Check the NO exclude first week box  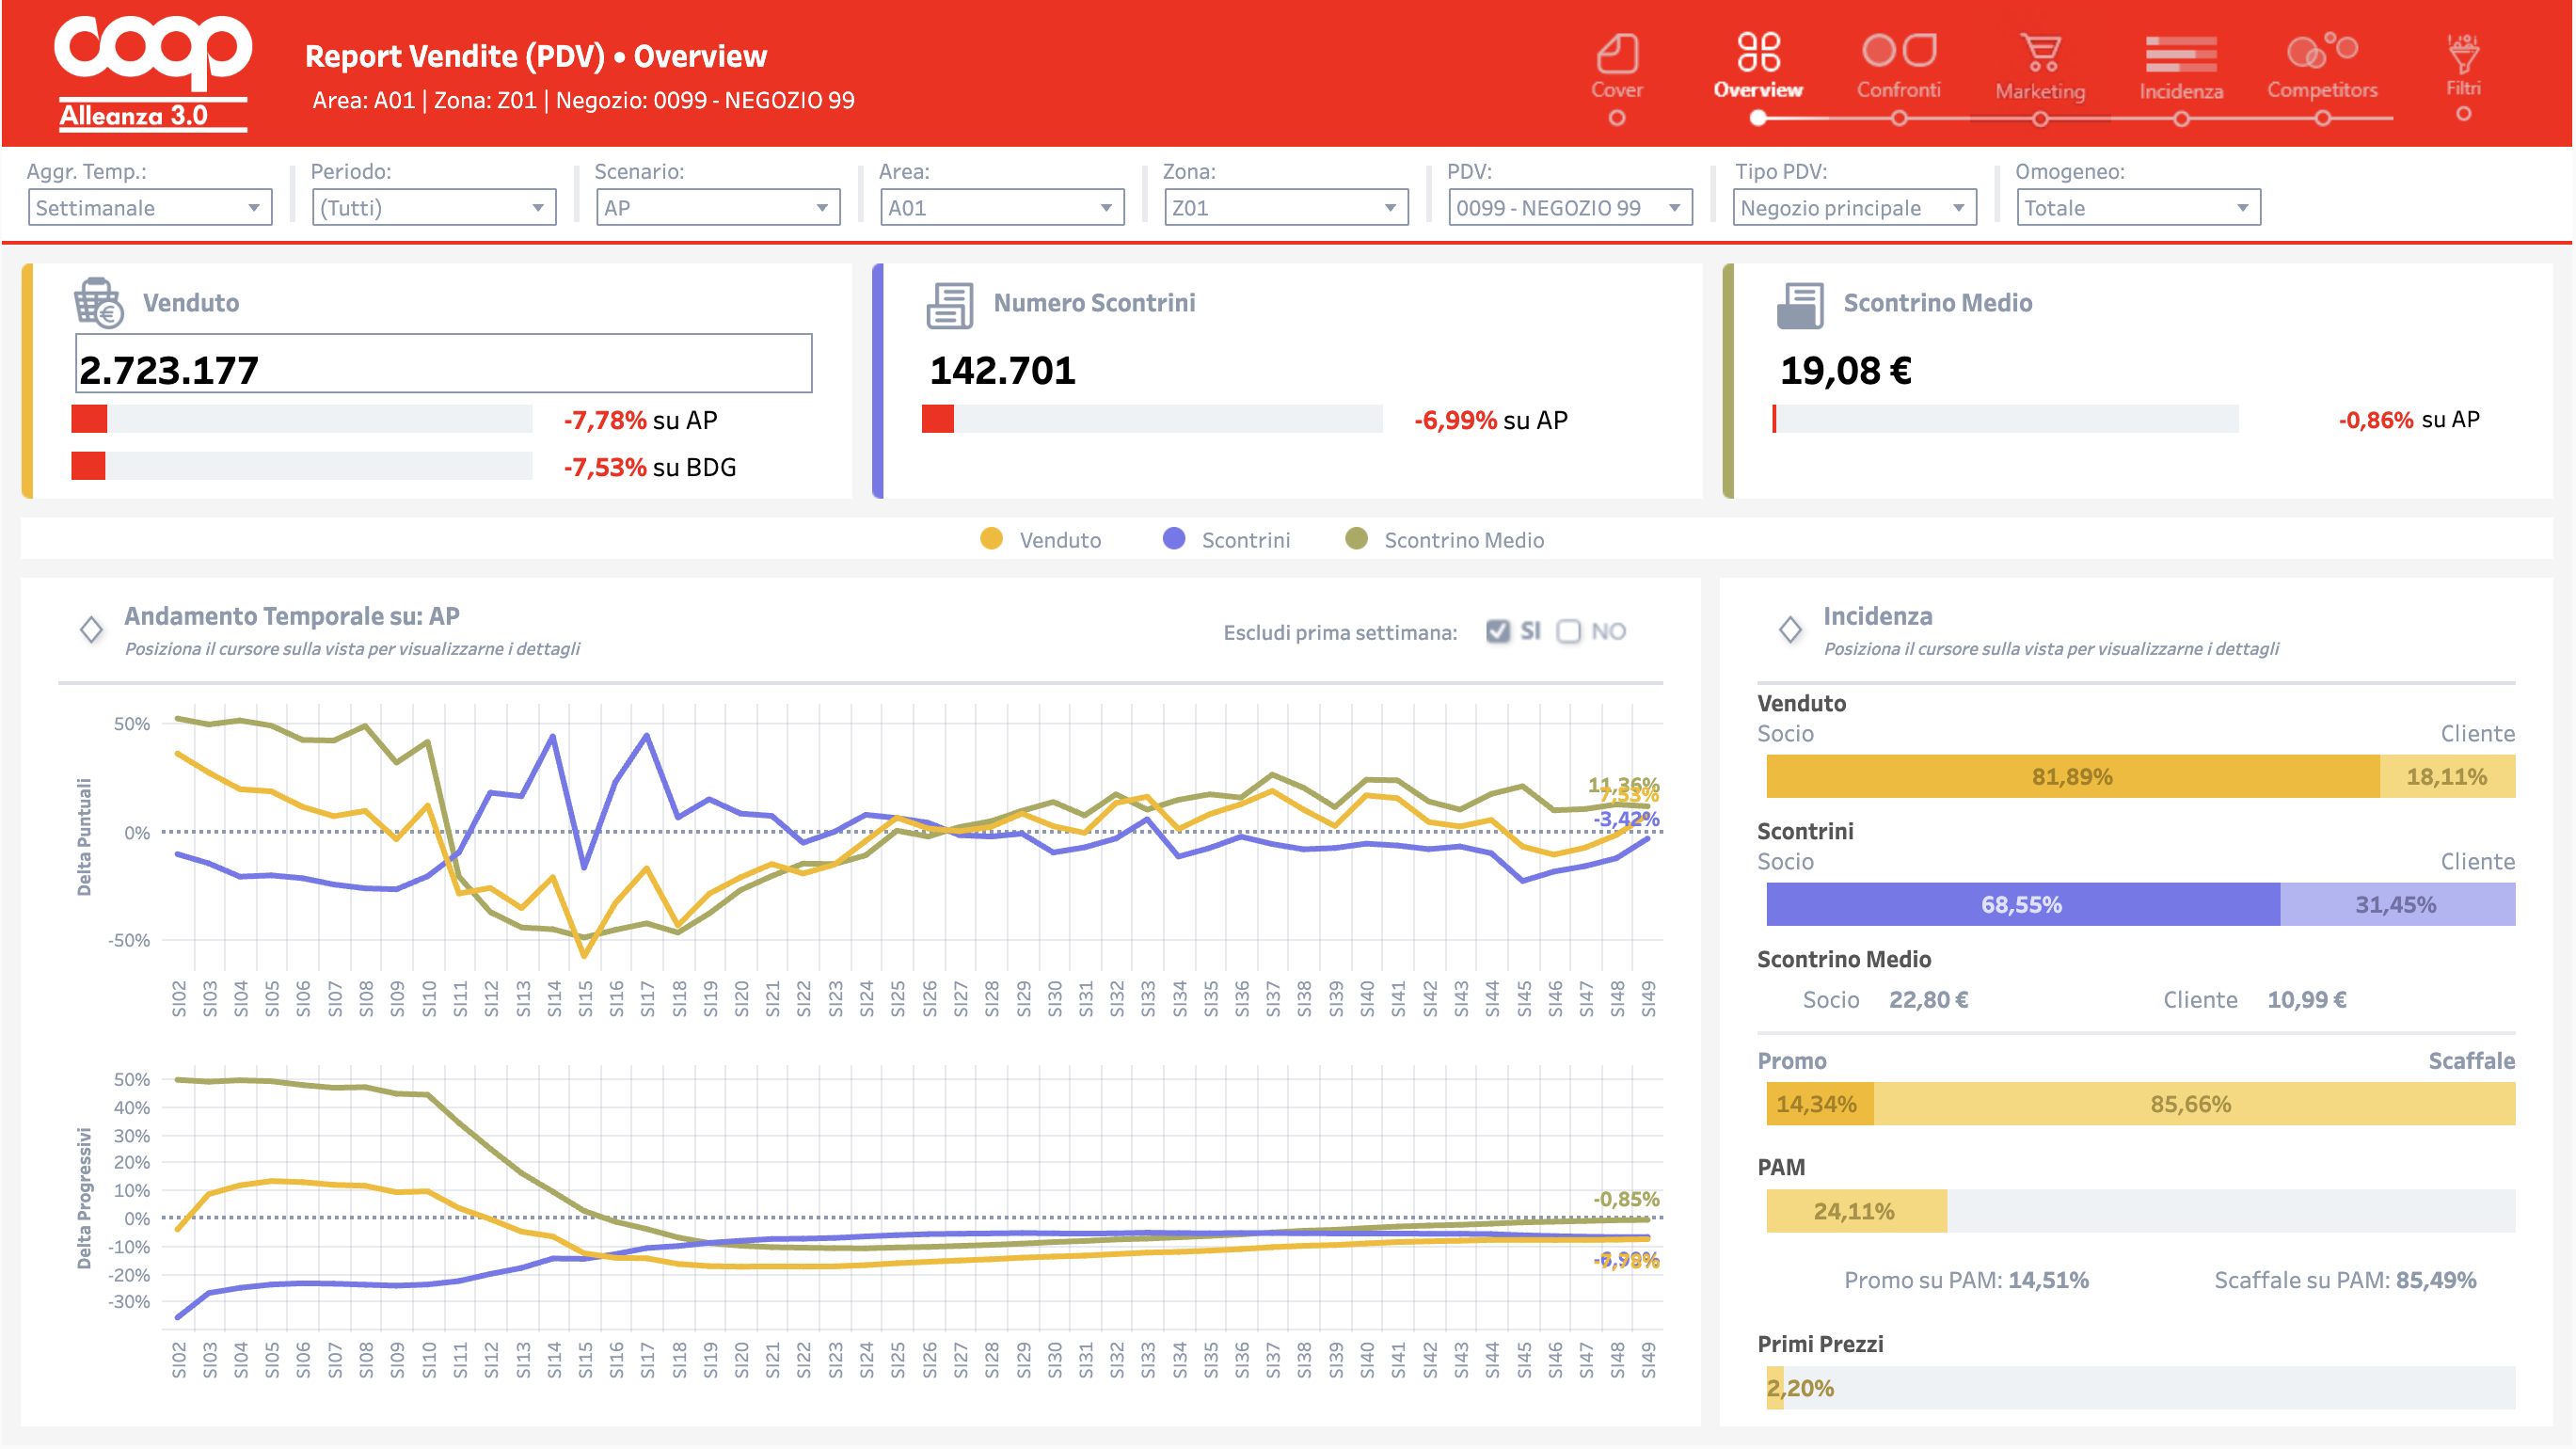pyautogui.click(x=1568, y=631)
